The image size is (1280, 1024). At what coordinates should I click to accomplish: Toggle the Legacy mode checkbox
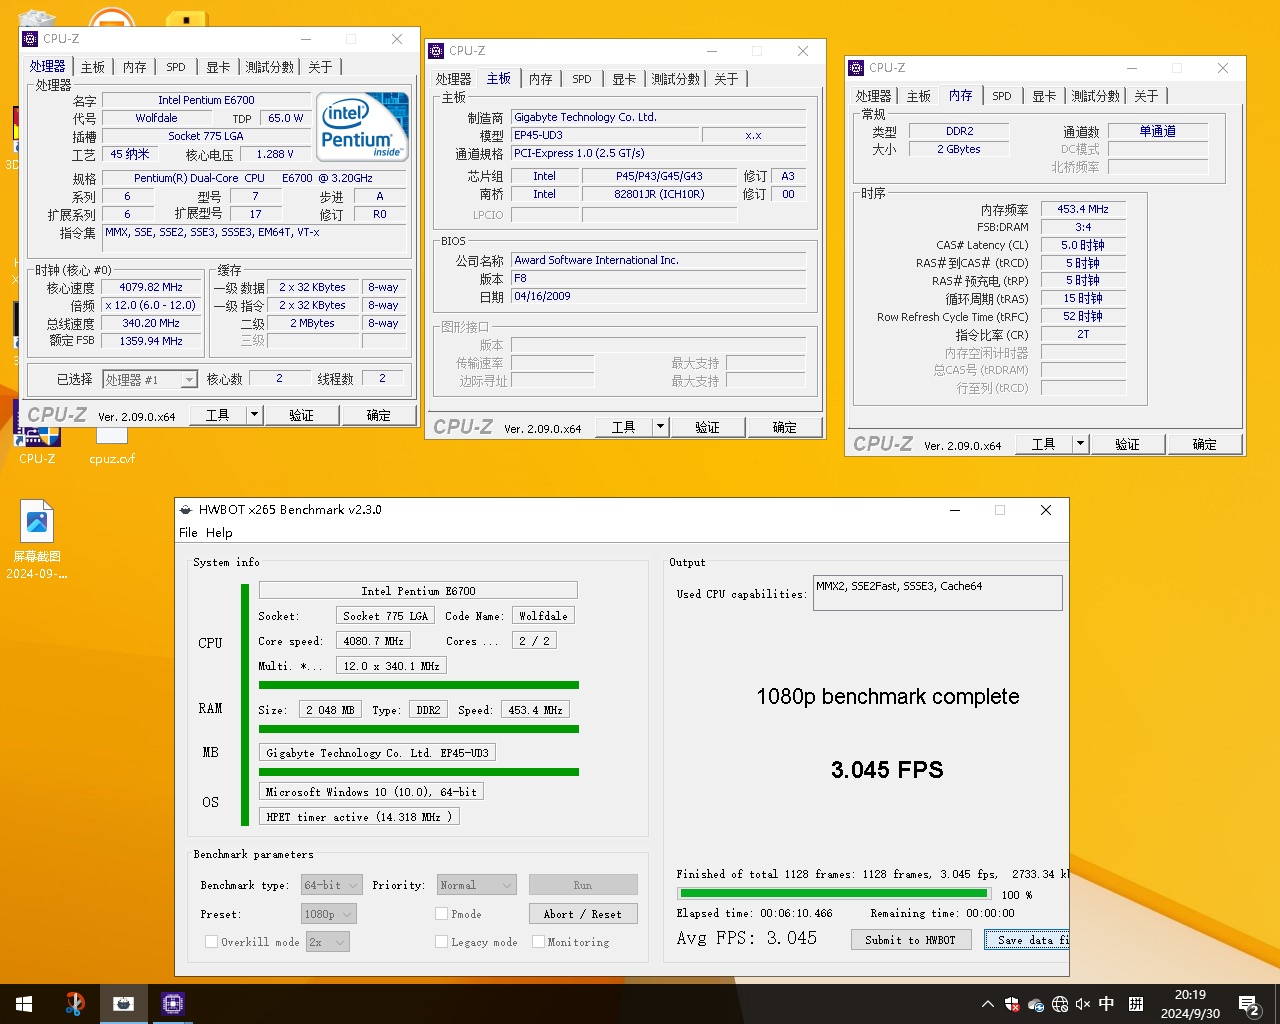coord(441,942)
